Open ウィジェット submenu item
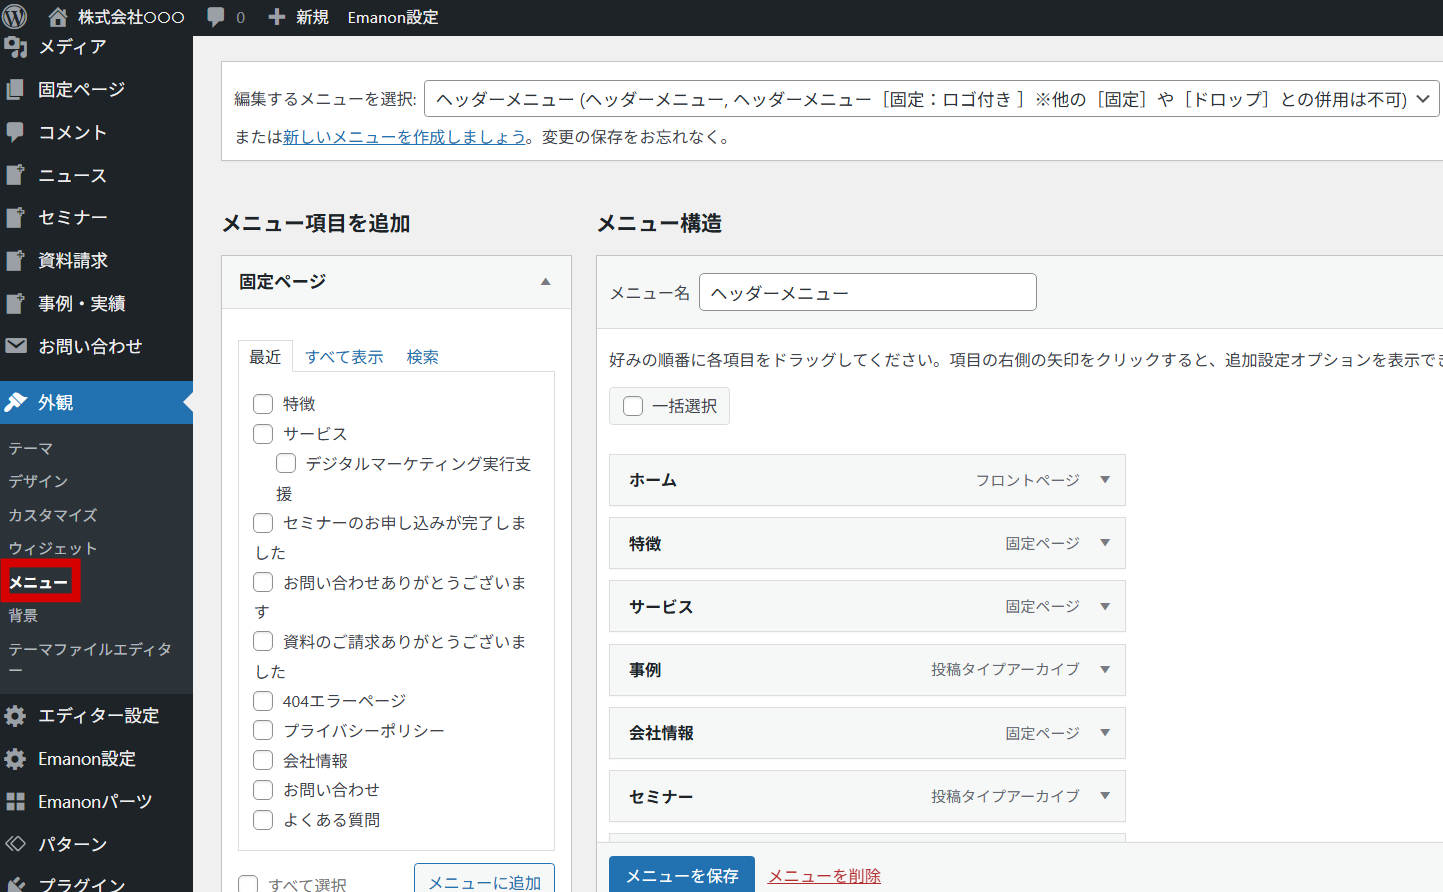Viewport: 1443px width, 892px height. [53, 548]
